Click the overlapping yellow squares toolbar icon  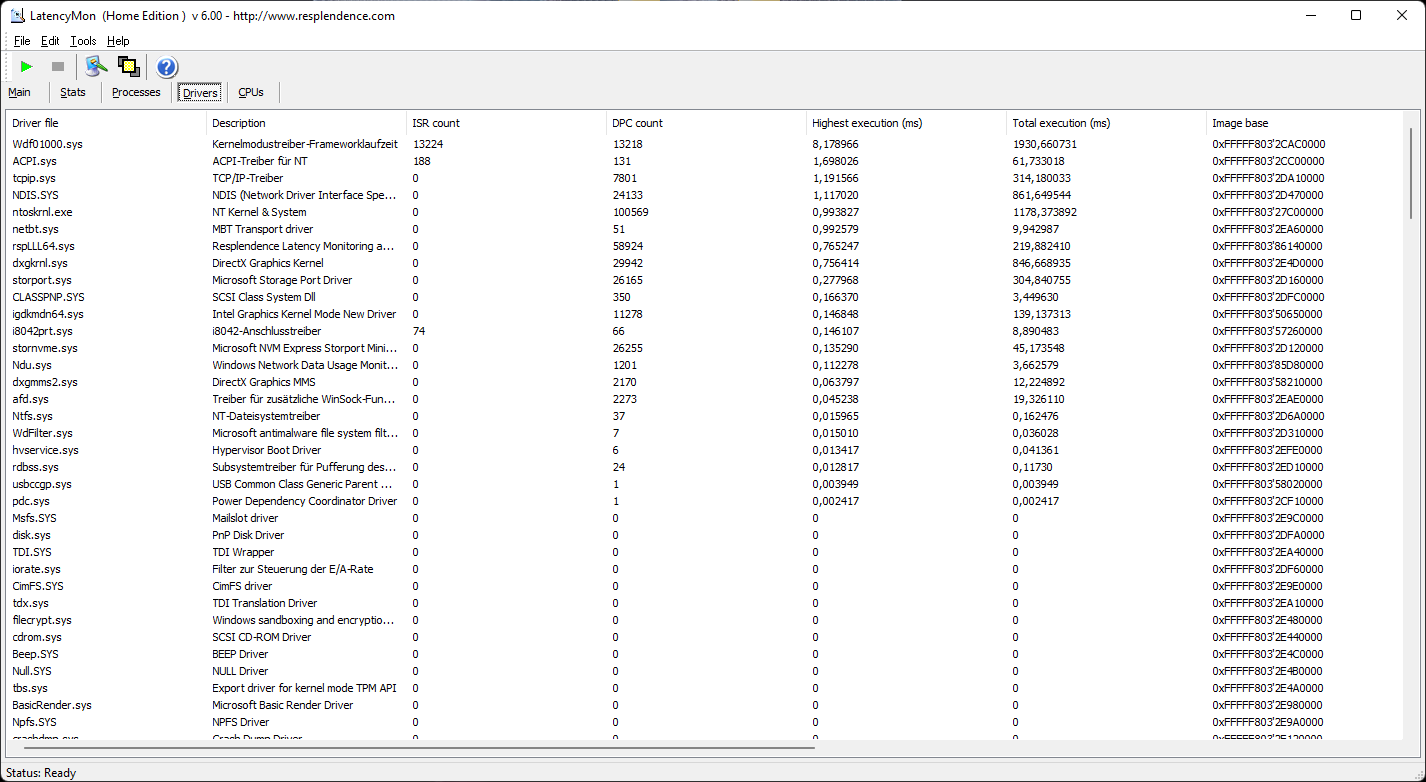click(x=128, y=67)
